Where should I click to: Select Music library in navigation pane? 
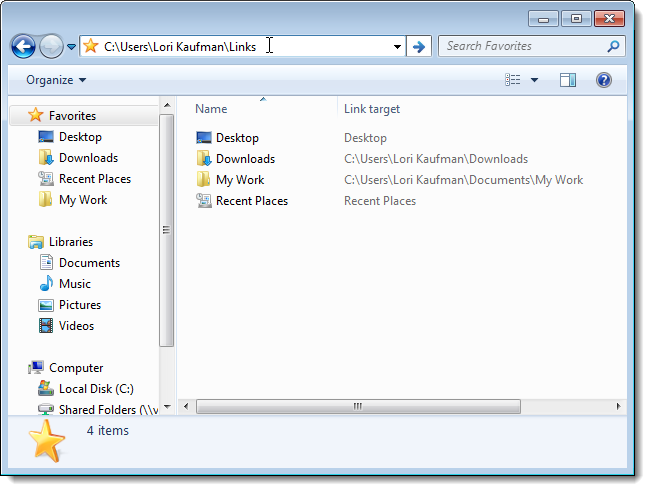(75, 284)
